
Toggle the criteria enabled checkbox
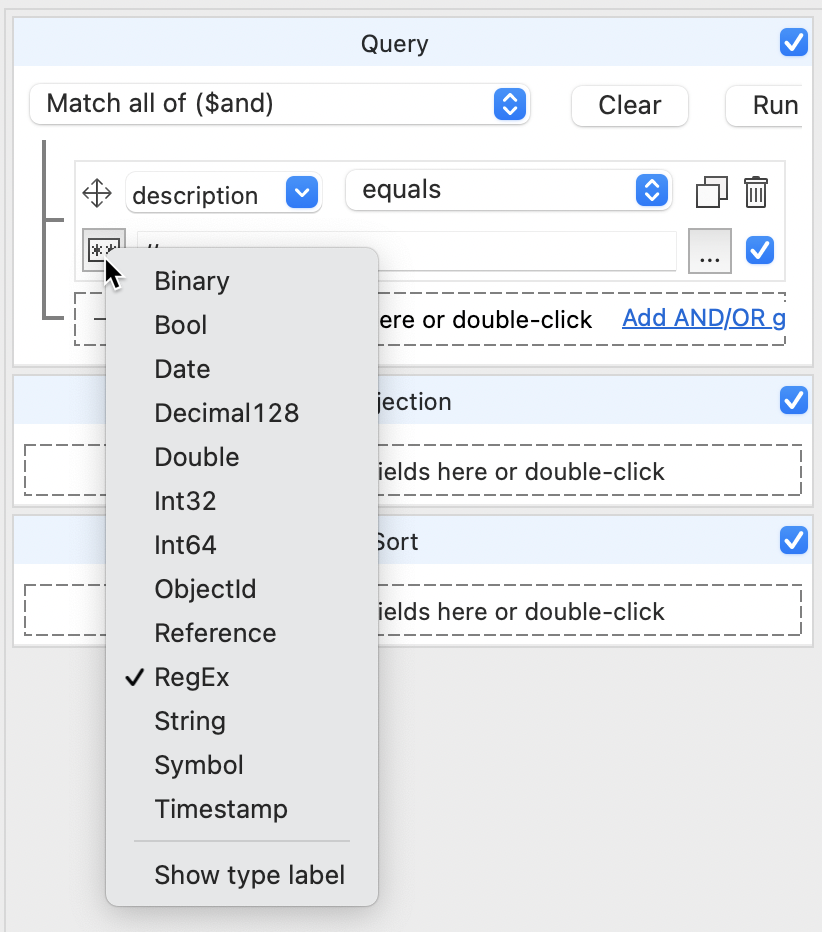point(760,250)
